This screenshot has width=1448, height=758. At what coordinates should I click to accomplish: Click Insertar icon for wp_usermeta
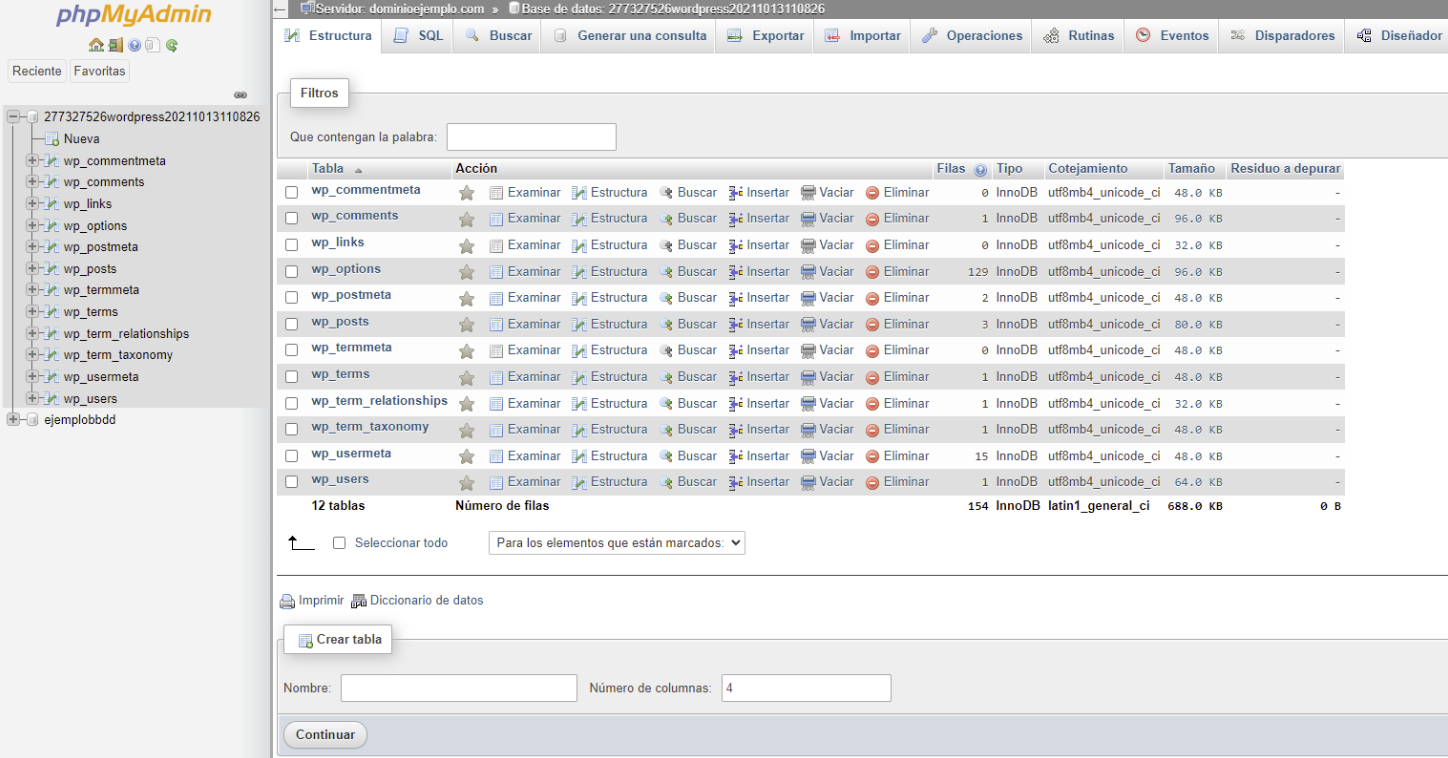pyautogui.click(x=736, y=456)
